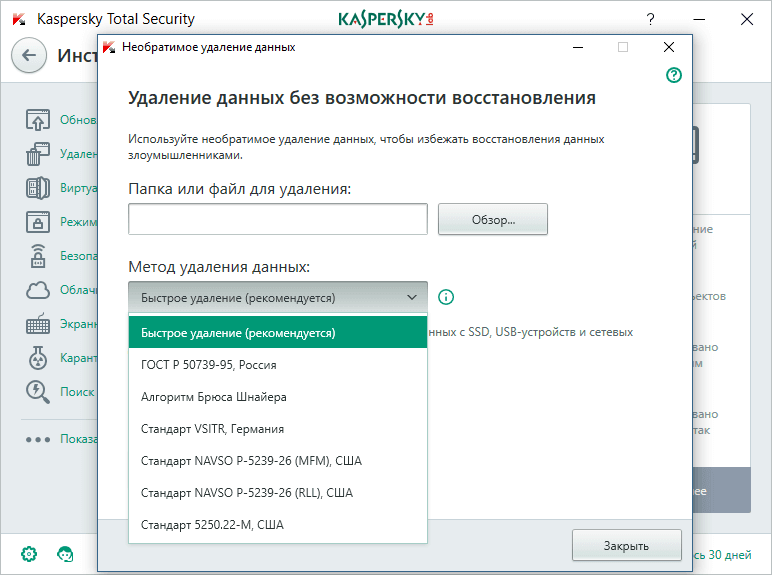Screen dimensions: 772x575
Task: Click the 'Режим' sidebar link
Action: click(x=78, y=222)
